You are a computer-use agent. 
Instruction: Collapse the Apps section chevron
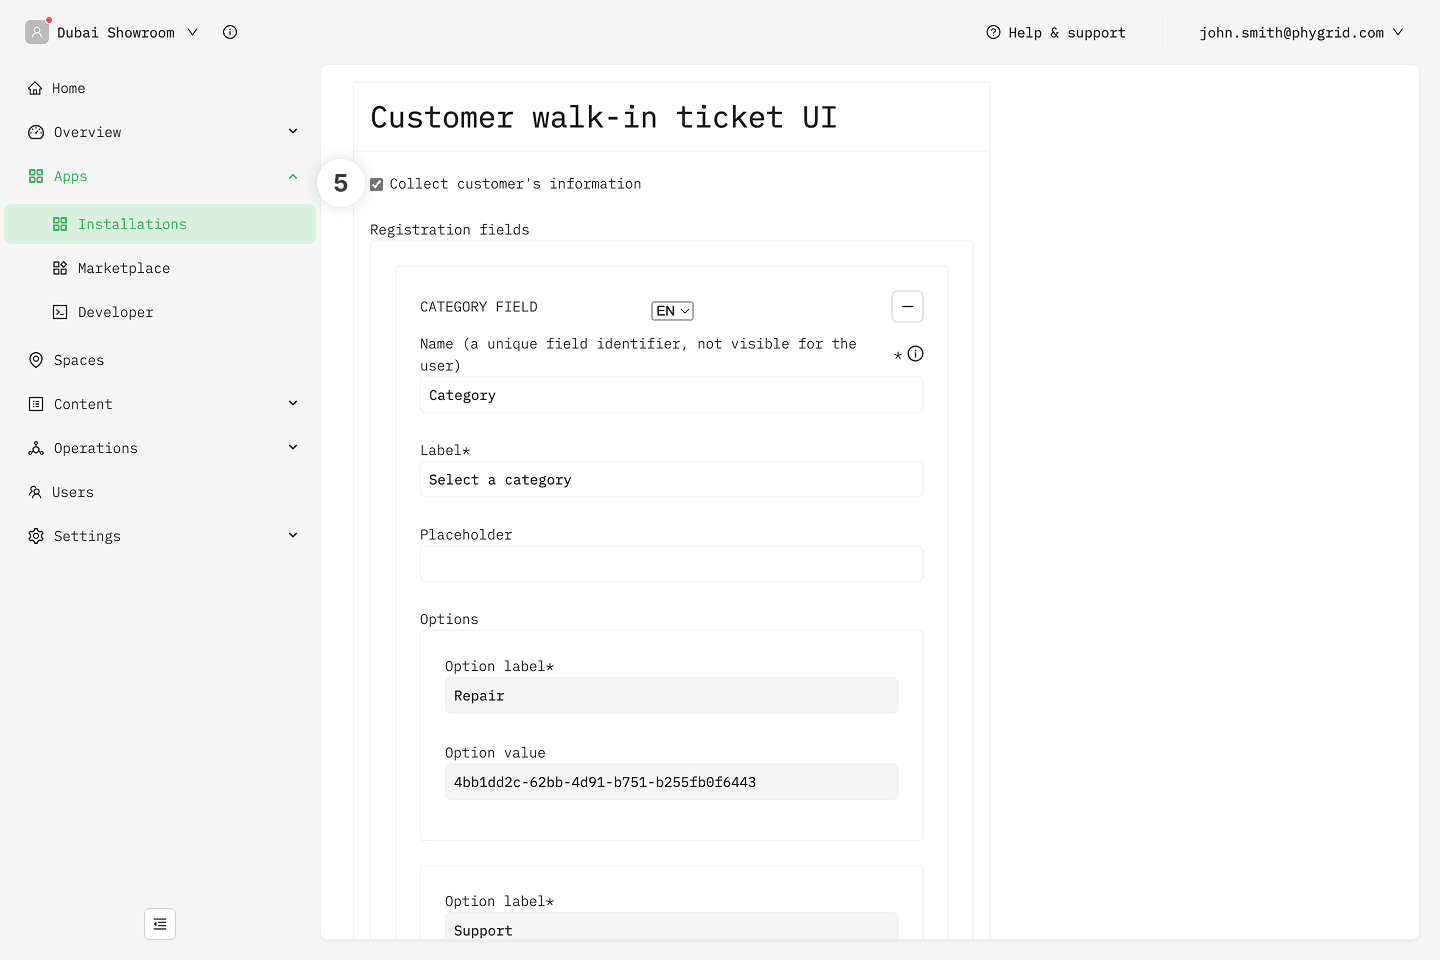tap(293, 176)
